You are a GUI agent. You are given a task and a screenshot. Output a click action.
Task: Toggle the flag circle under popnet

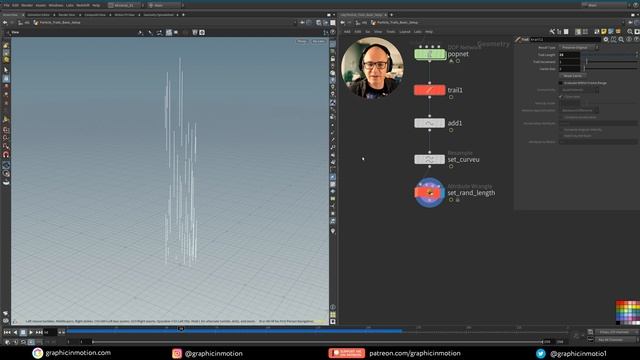[x=458, y=61]
